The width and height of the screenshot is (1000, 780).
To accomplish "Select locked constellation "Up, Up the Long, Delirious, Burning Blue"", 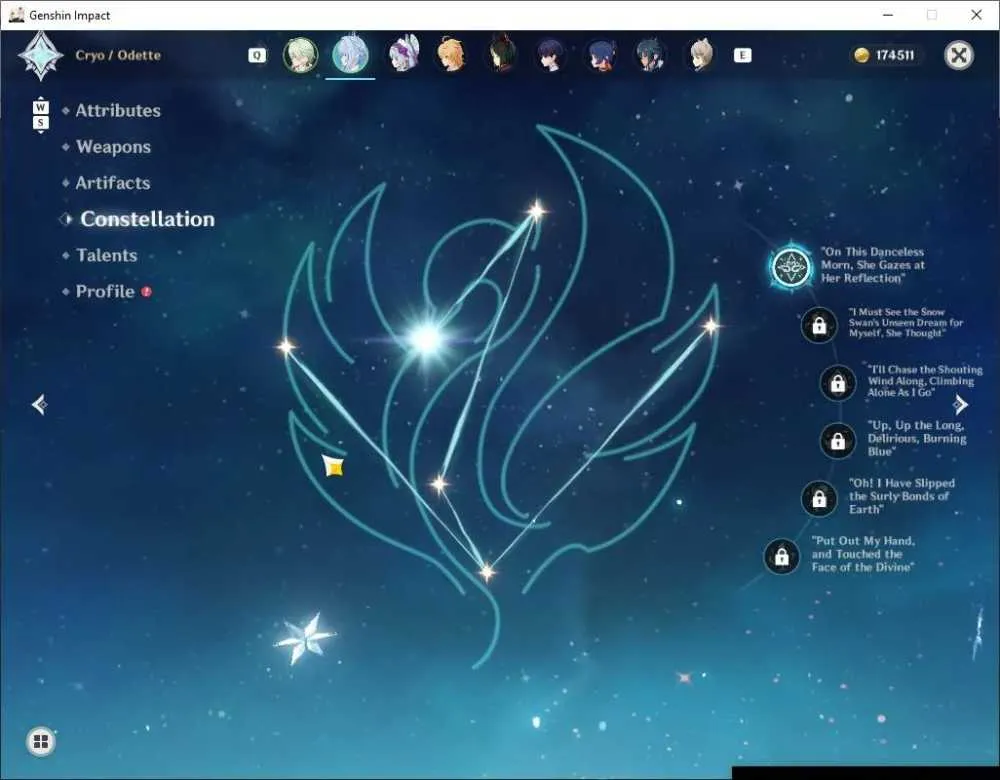I will (x=837, y=440).
